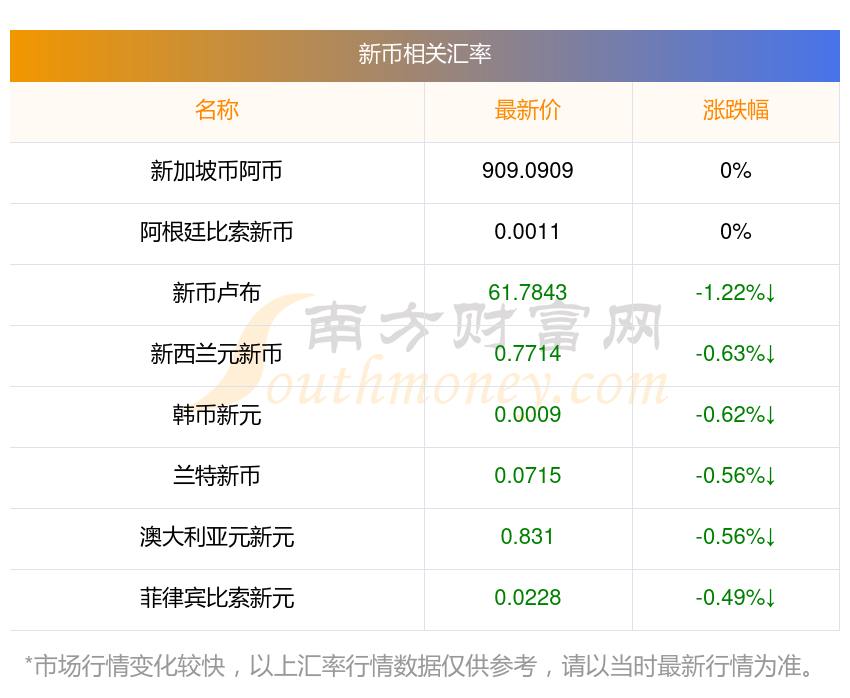Click the 0% change for 阿根廷比索新币
This screenshot has height=698, width=850.
click(x=736, y=232)
